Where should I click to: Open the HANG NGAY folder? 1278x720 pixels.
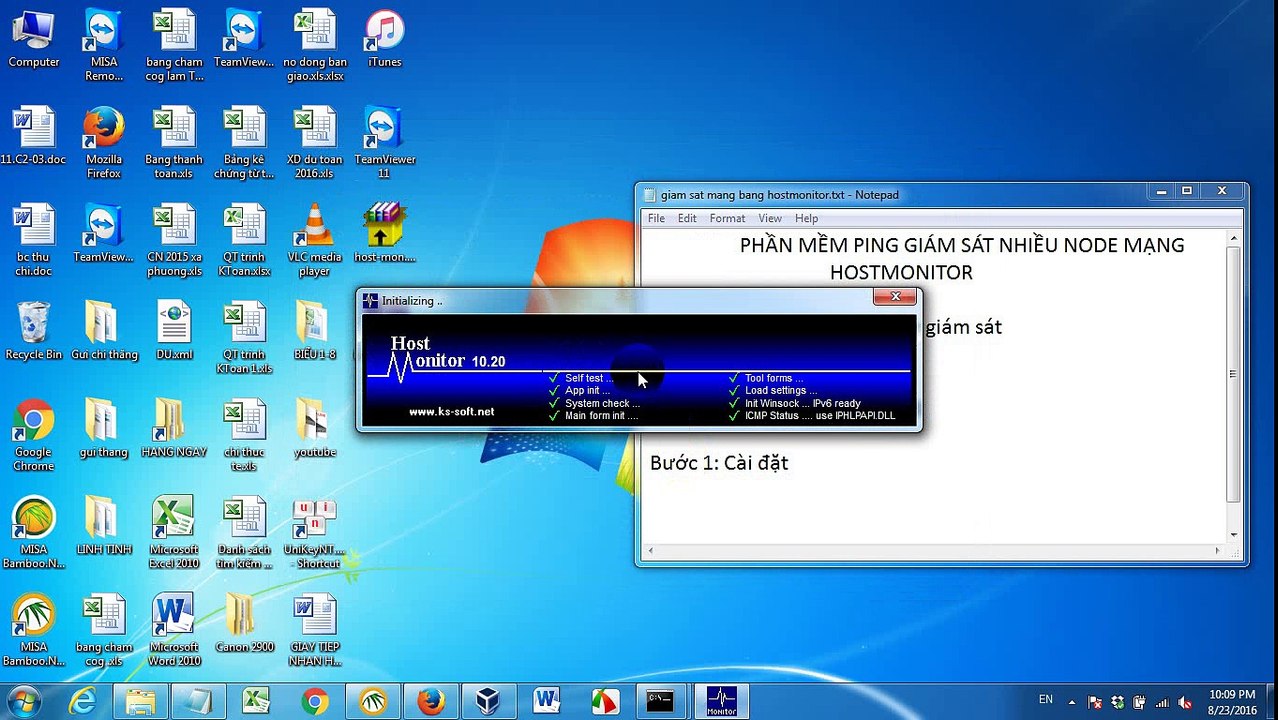(174, 429)
